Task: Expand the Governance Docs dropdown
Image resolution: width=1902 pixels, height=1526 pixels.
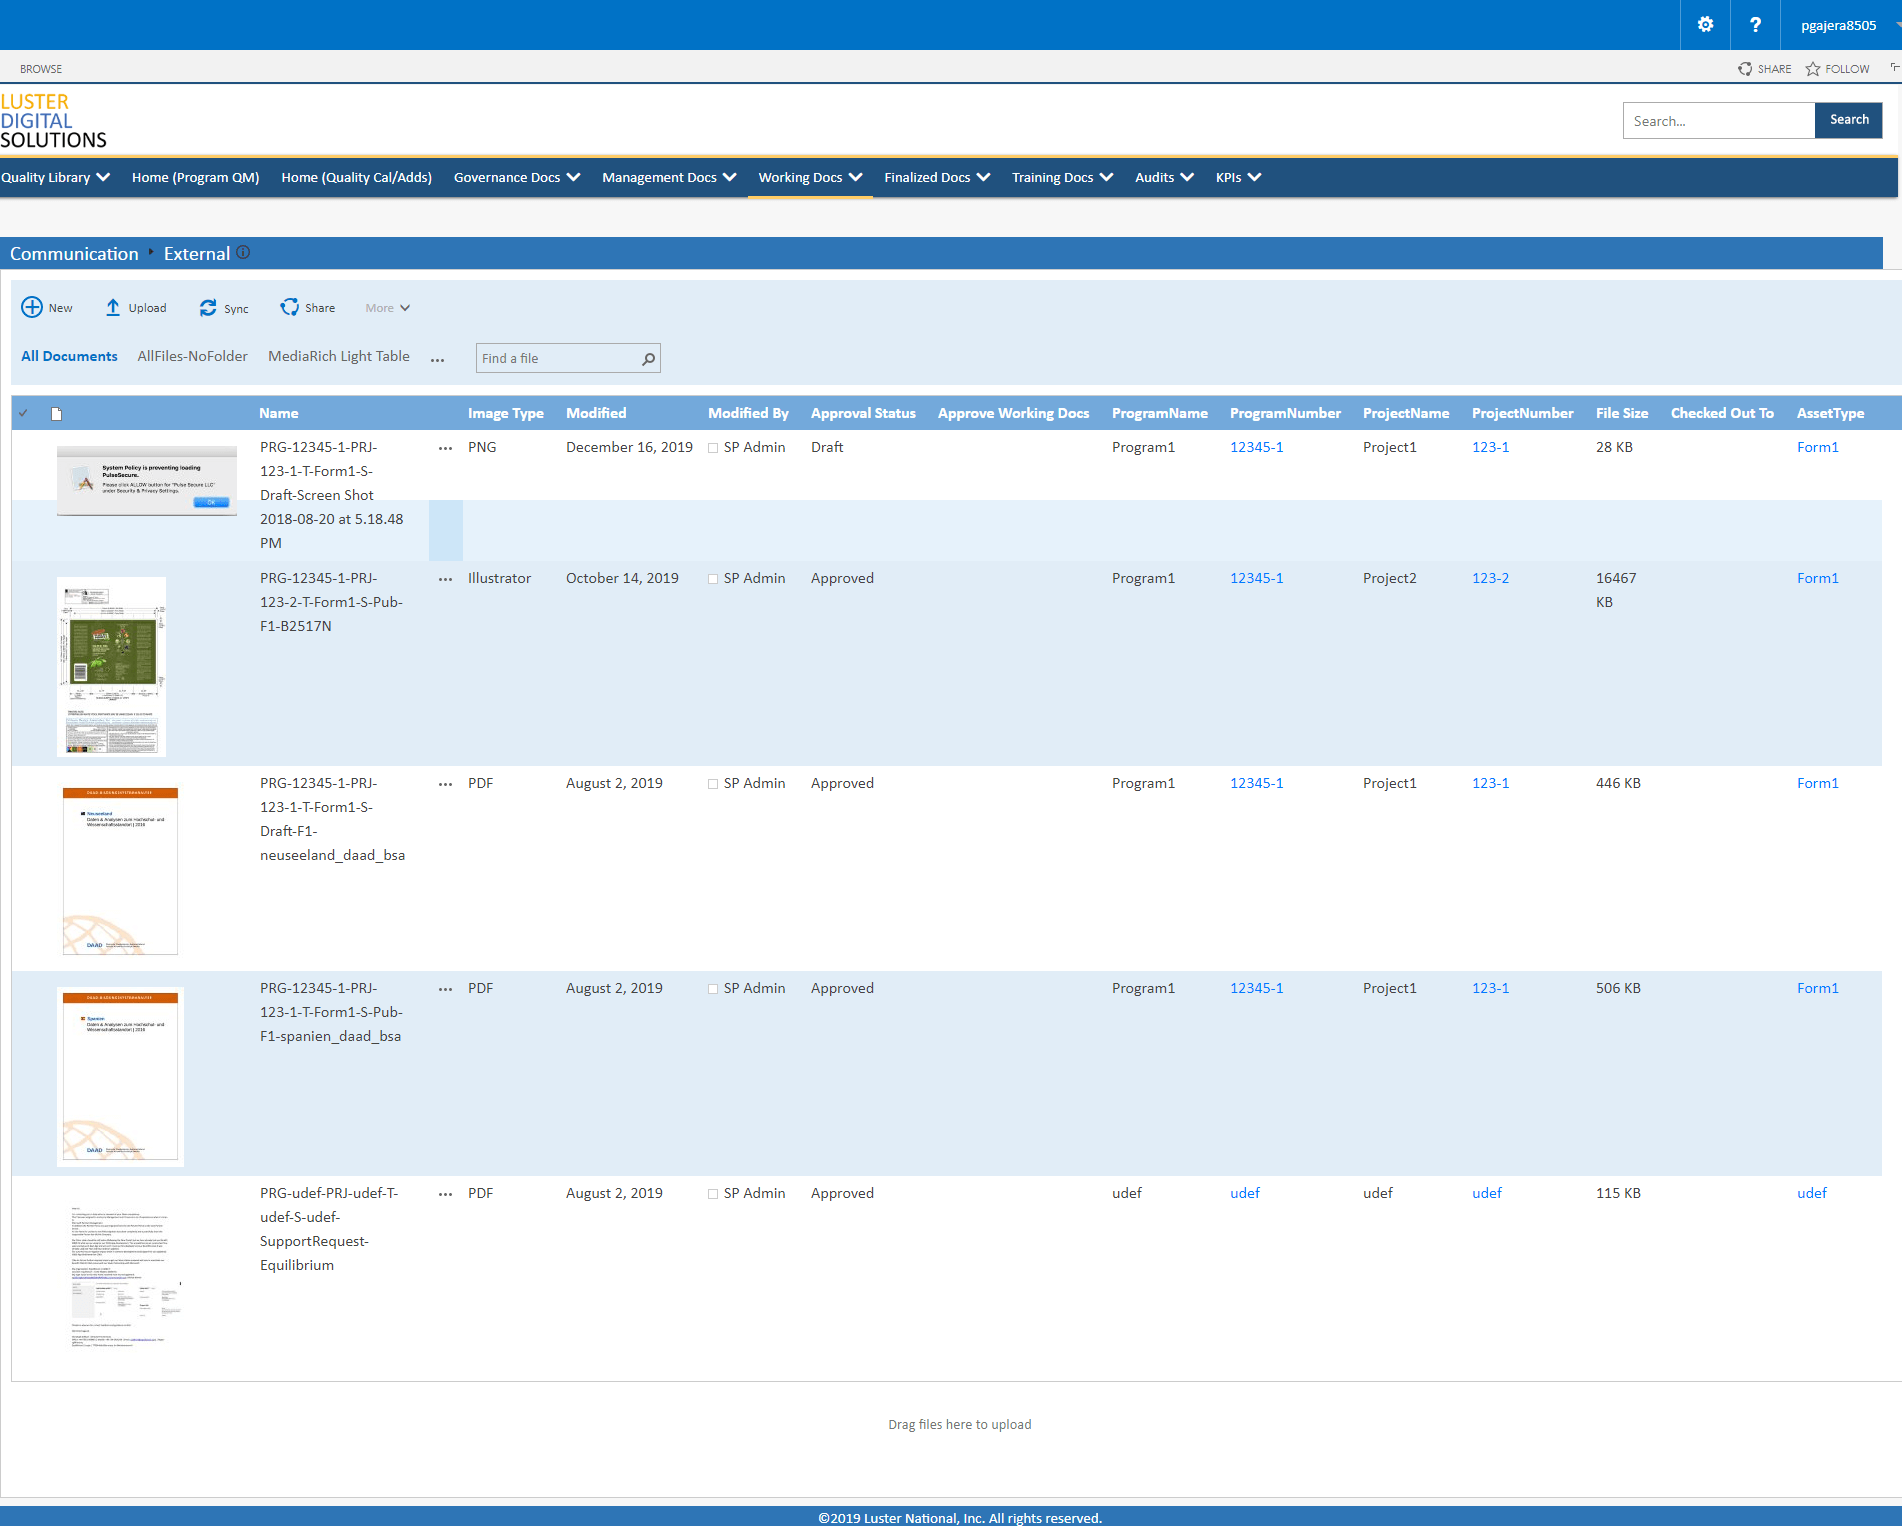Action: (x=573, y=177)
